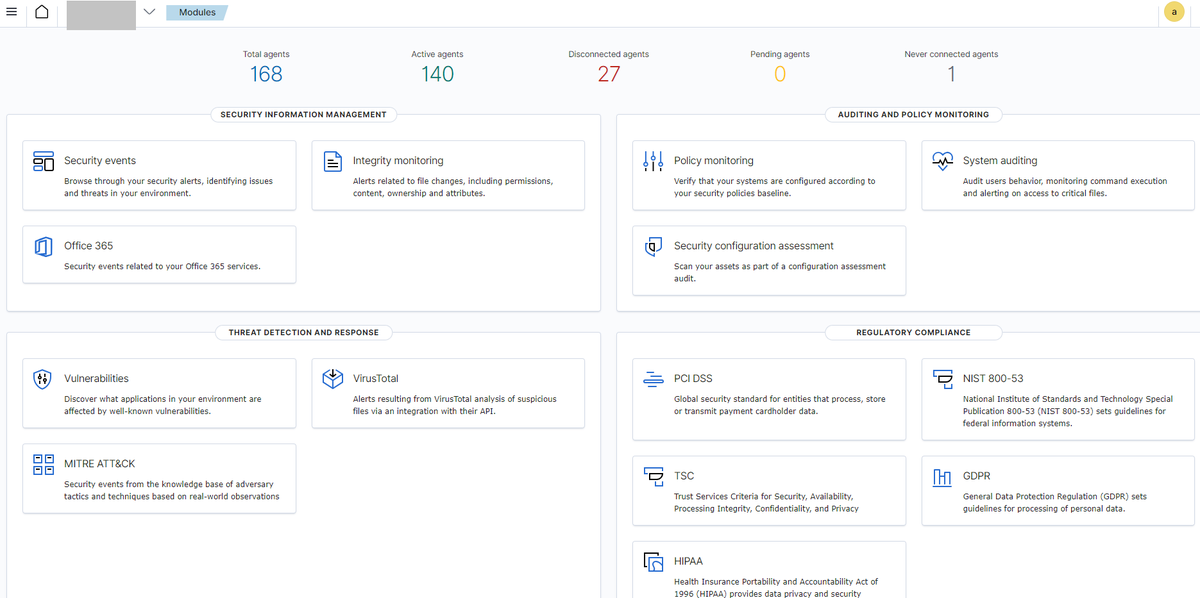This screenshot has height=598, width=1200.
Task: Click the GDPR chart icon
Action: (942, 477)
